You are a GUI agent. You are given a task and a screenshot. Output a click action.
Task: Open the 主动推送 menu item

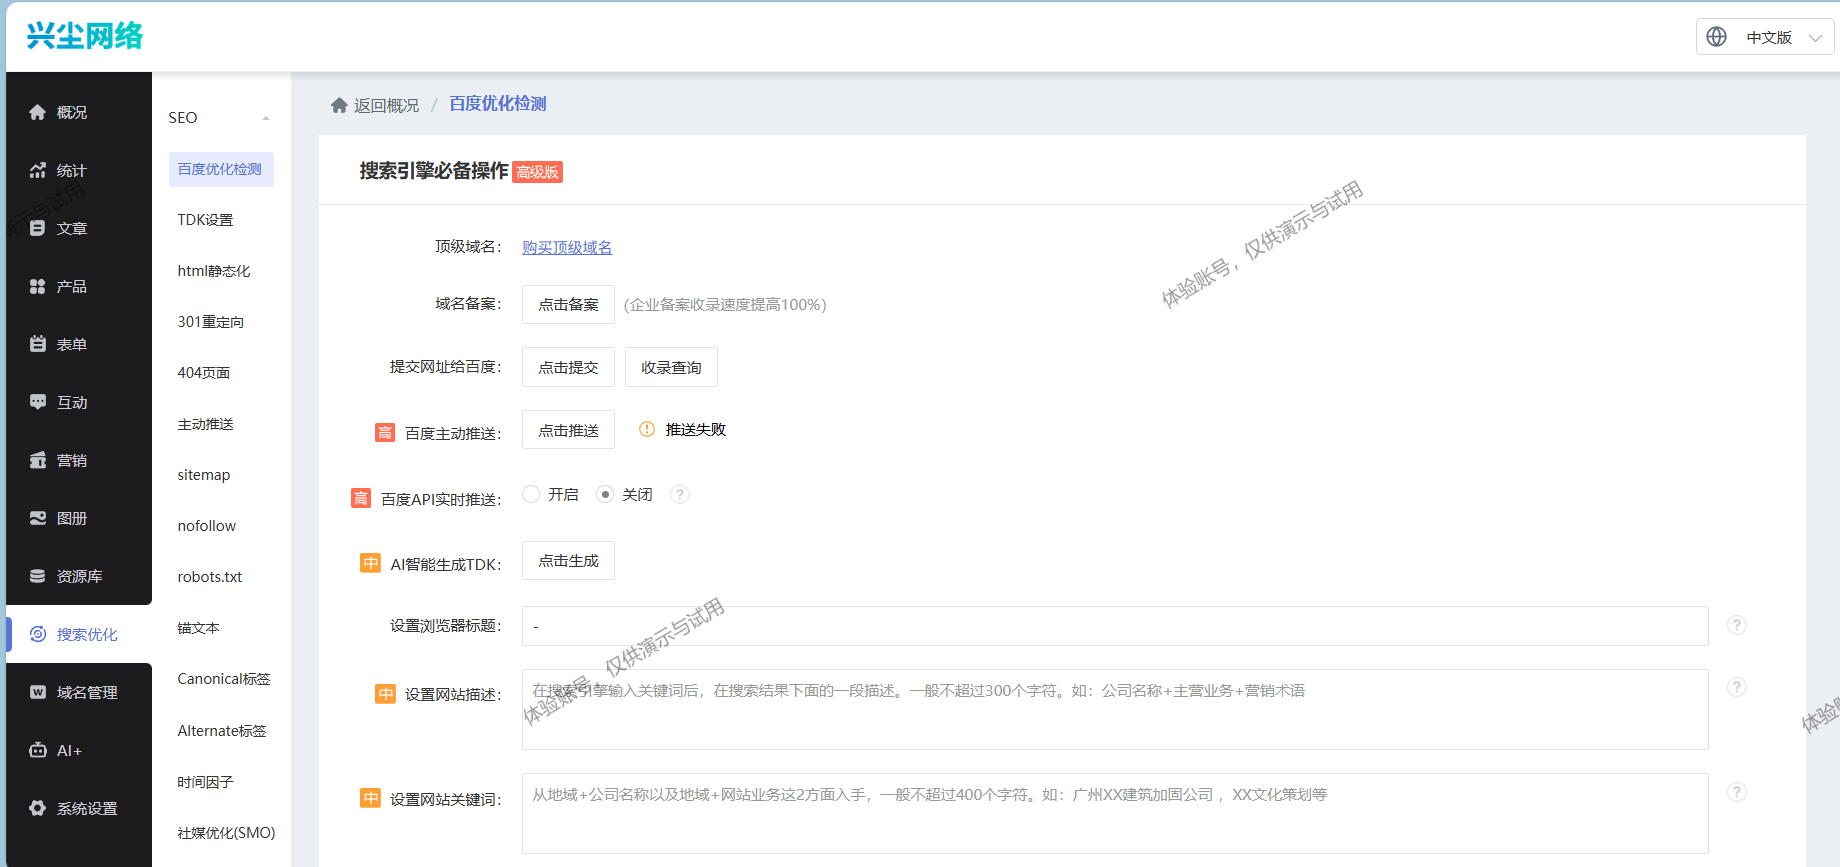point(205,424)
